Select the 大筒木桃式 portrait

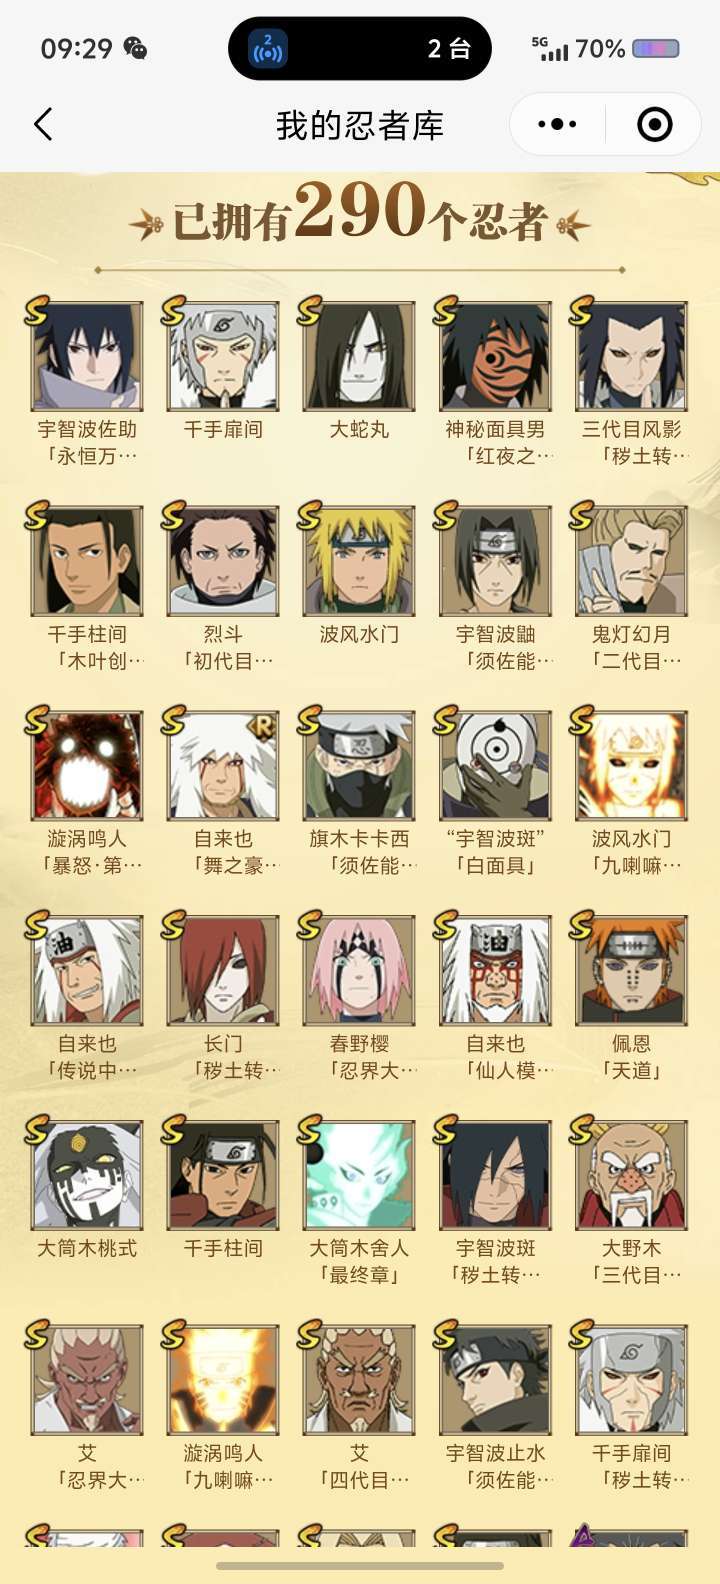coord(87,1176)
